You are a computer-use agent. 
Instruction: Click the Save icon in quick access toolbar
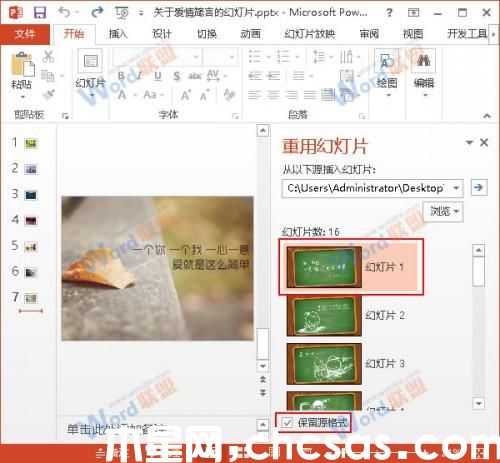(40, 13)
